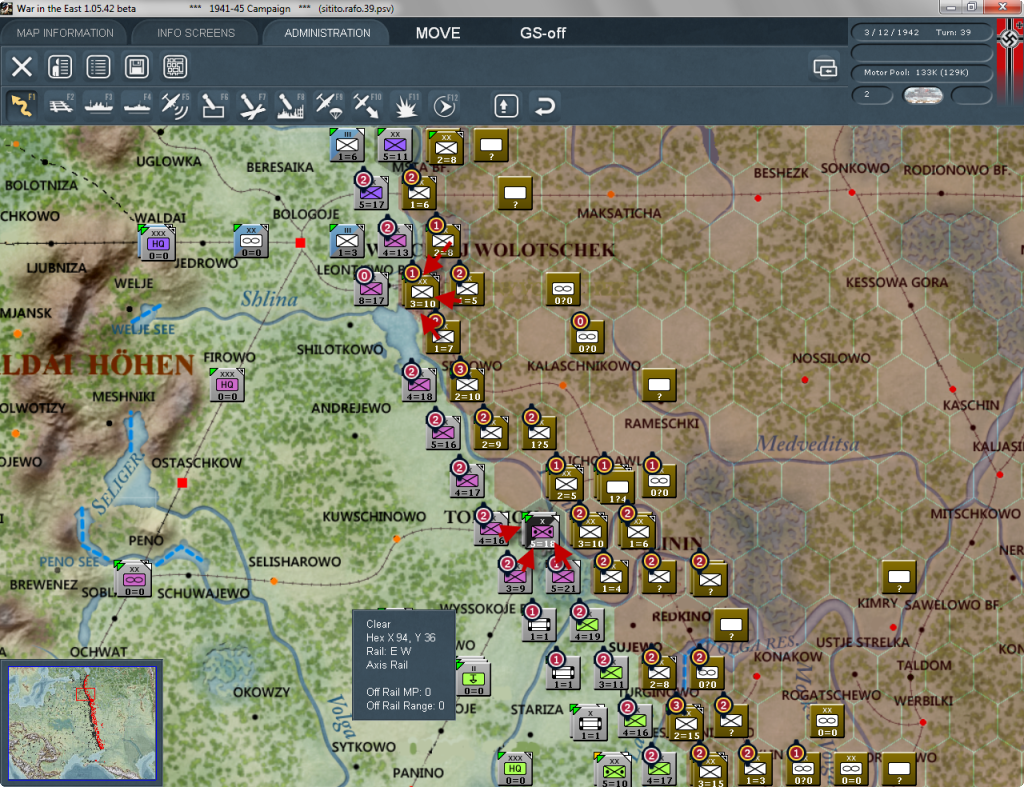Select the air transfer mode icon (F10)
This screenshot has height=787, width=1024.
pyautogui.click(x=367, y=105)
